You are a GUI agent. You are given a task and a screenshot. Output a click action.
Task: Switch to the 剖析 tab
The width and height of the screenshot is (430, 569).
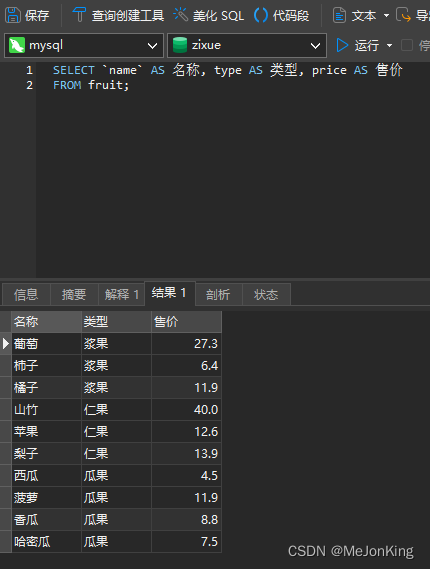218,294
